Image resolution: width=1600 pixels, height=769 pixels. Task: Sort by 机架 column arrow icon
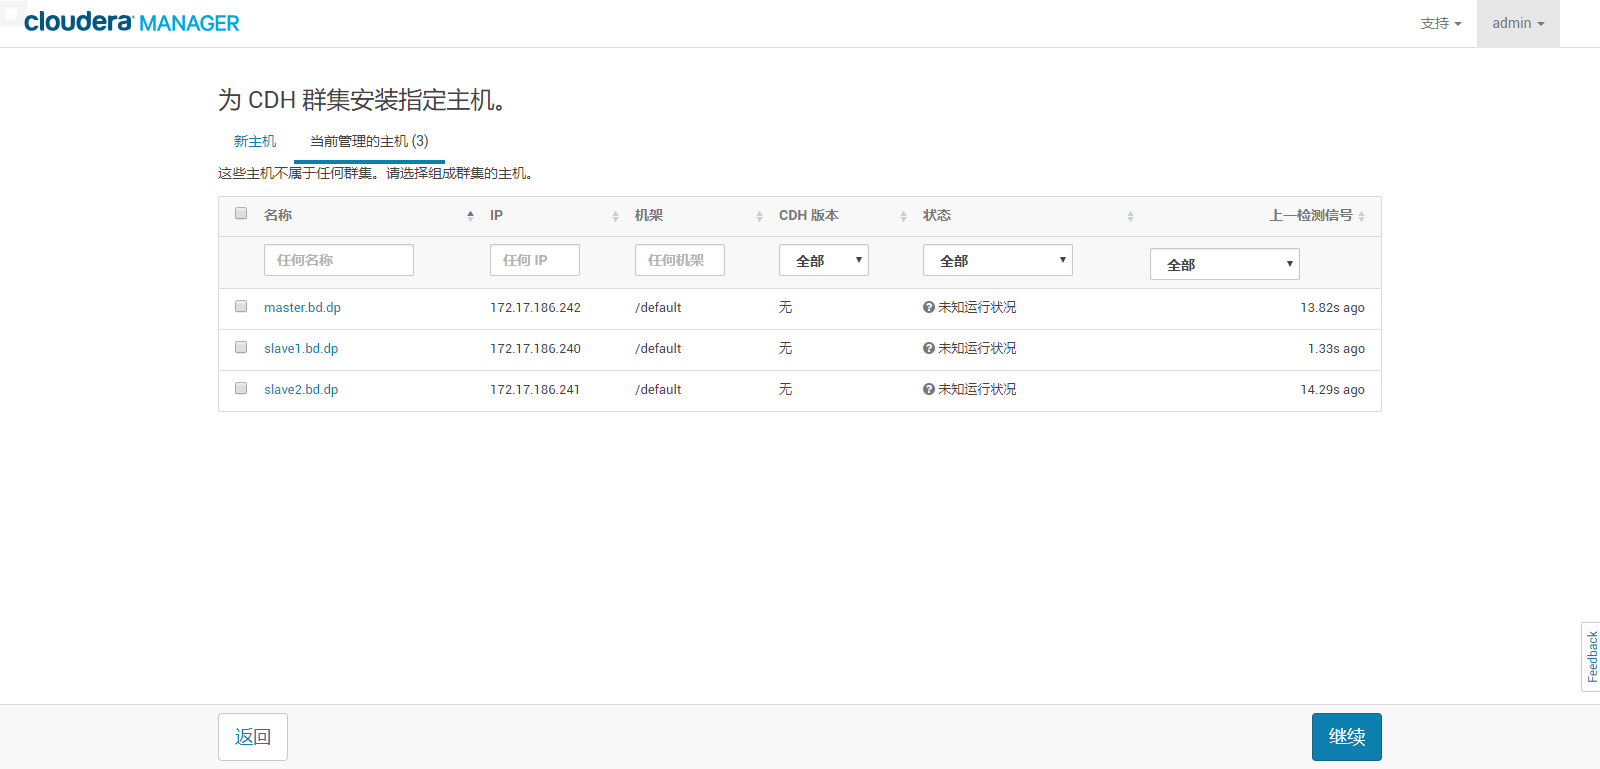pyautogui.click(x=759, y=216)
